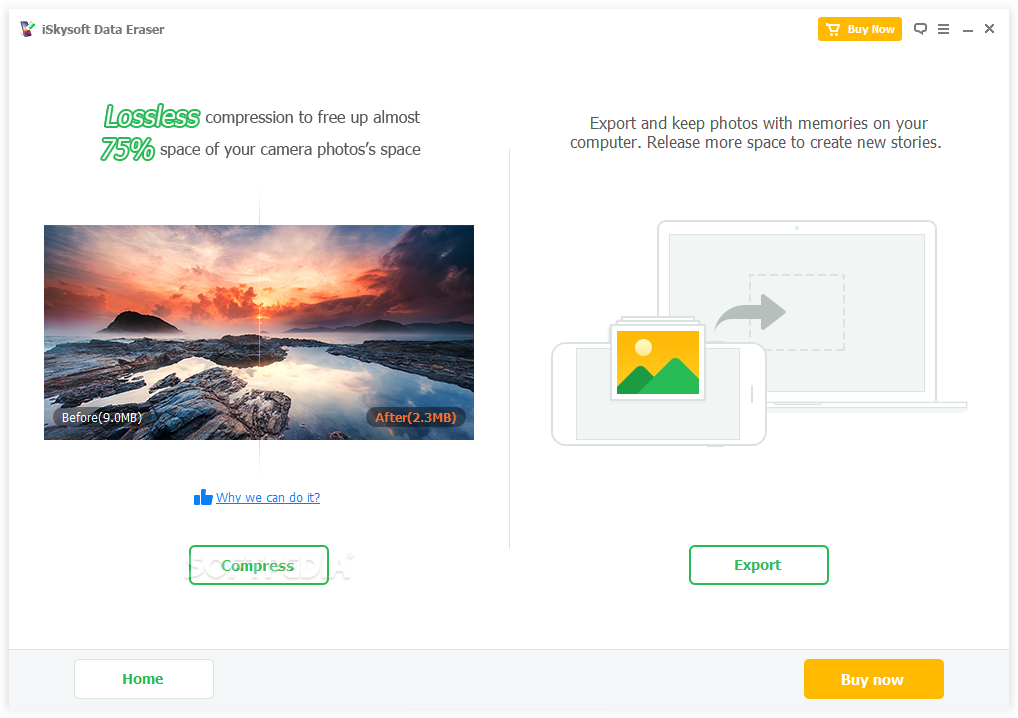Screen dimensions: 1018x718
Task: Click the sunset before/after sample photo
Action: coord(258,332)
